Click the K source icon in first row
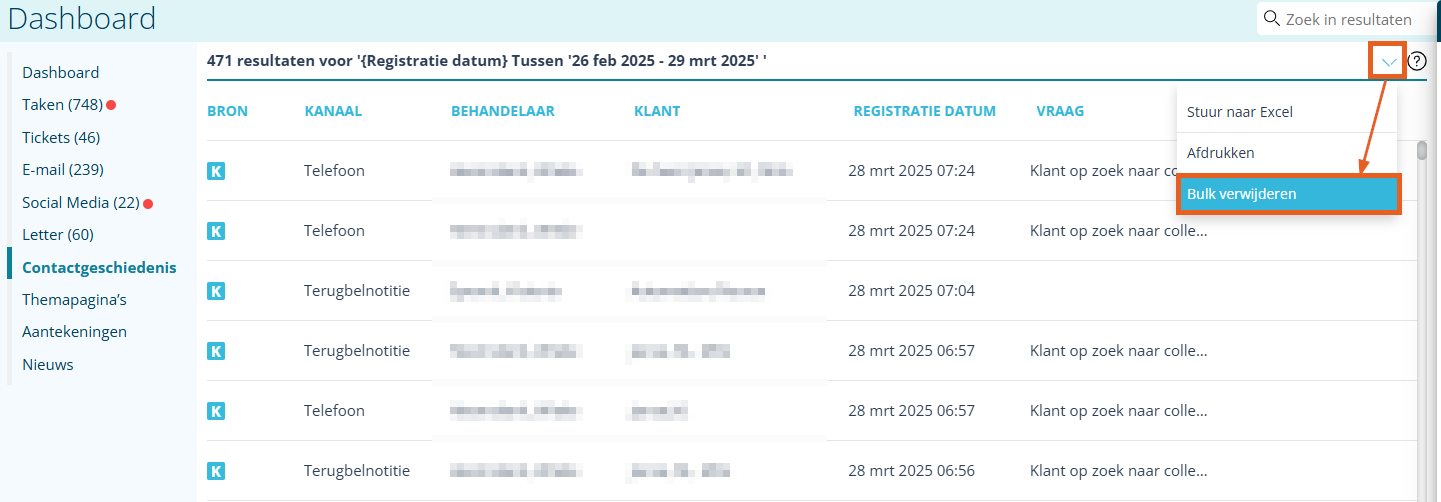This screenshot has height=502, width=1441. (x=216, y=171)
